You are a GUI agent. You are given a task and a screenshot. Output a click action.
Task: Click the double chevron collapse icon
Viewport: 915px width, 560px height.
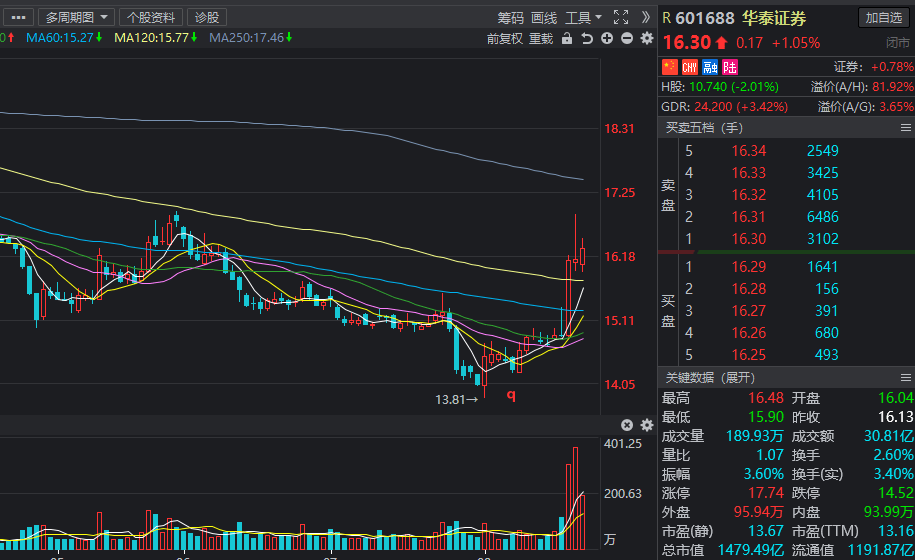(x=645, y=18)
